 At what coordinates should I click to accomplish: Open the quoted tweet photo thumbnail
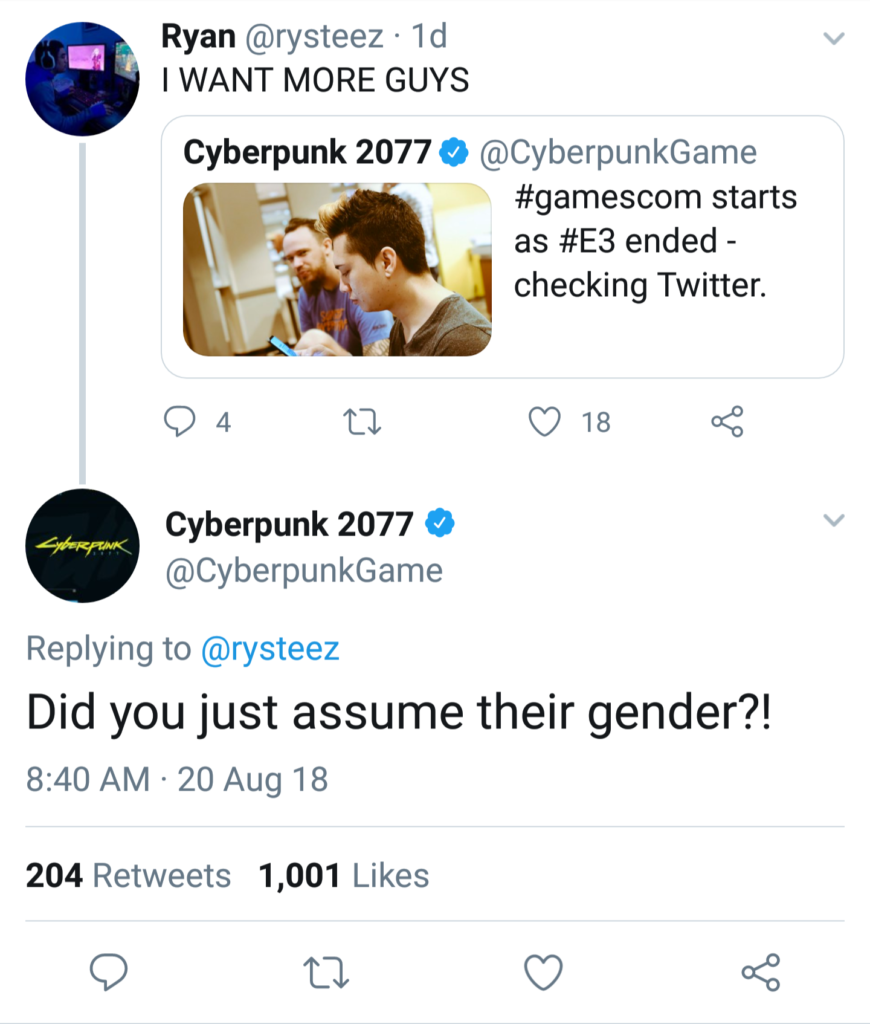(x=337, y=269)
